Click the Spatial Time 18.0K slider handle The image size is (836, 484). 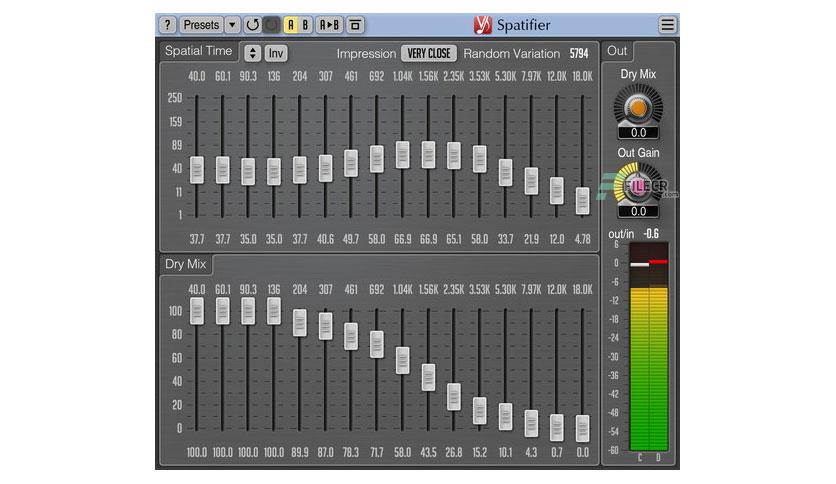[582, 201]
